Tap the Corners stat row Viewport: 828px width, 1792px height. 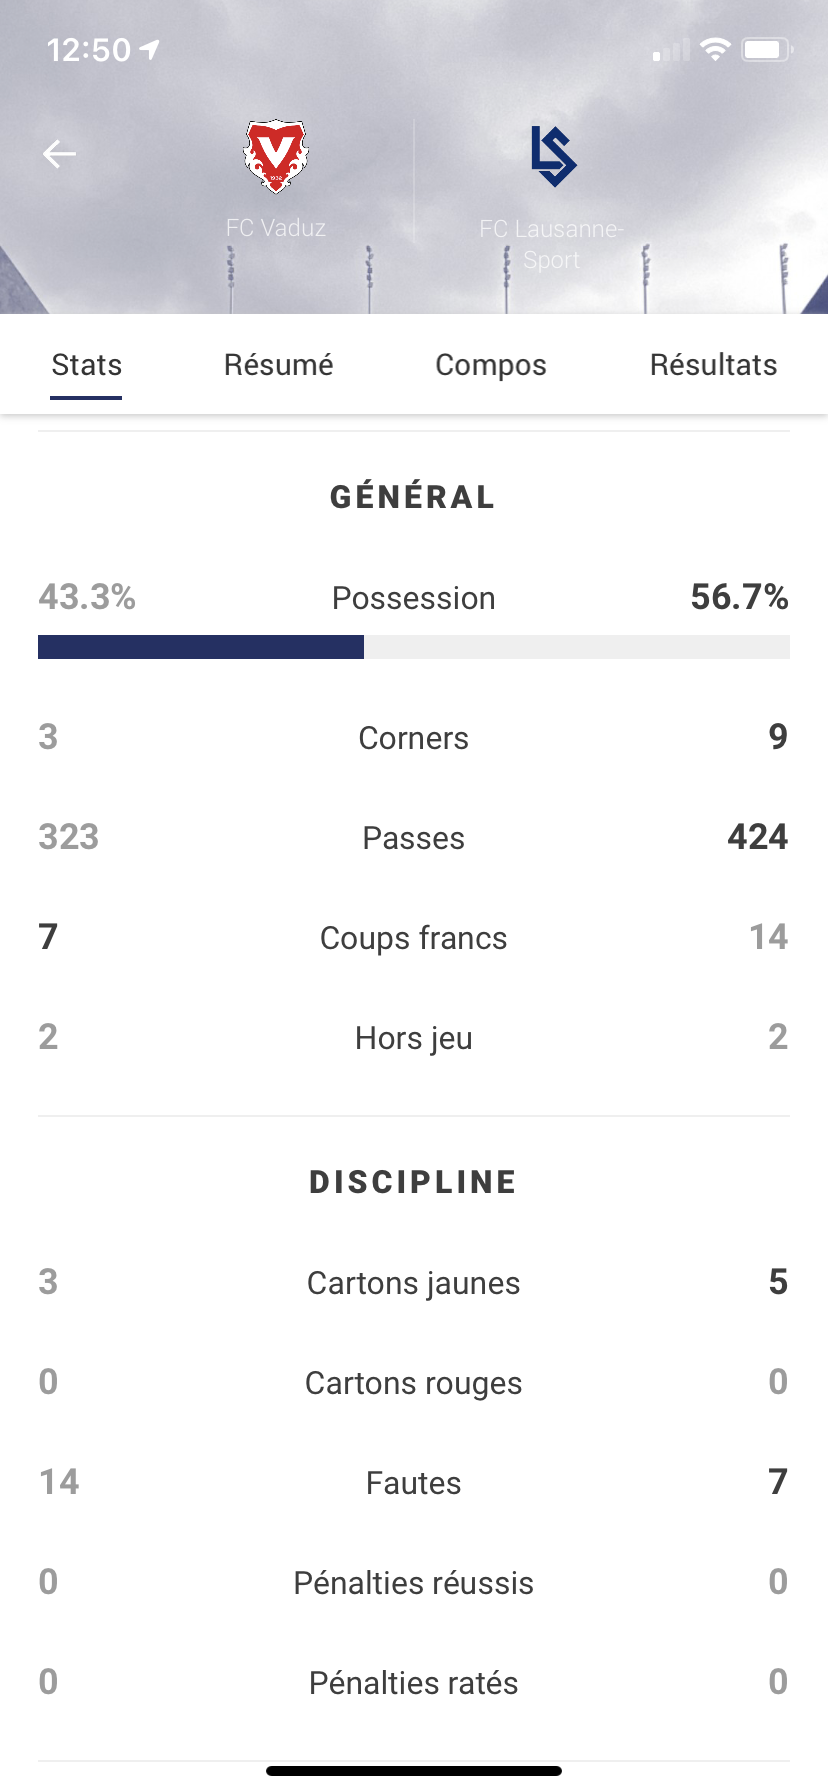(x=414, y=738)
